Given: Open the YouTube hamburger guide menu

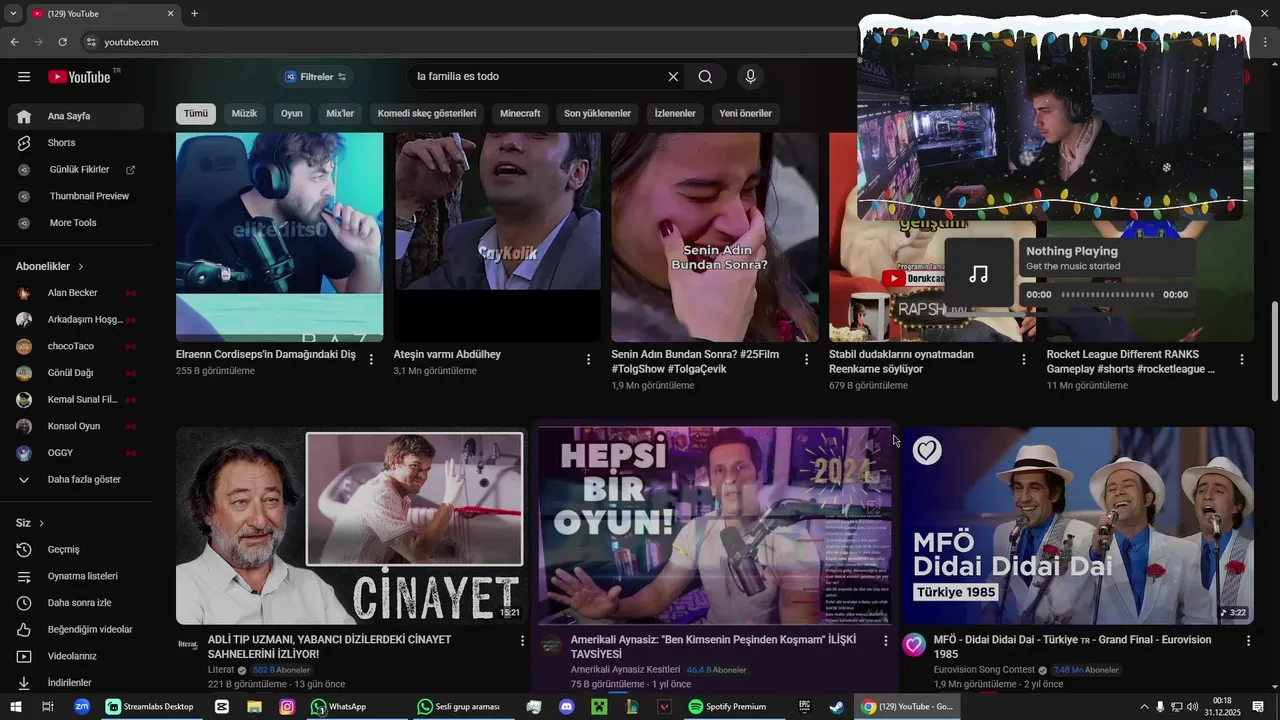Looking at the screenshot, I should click(x=24, y=77).
